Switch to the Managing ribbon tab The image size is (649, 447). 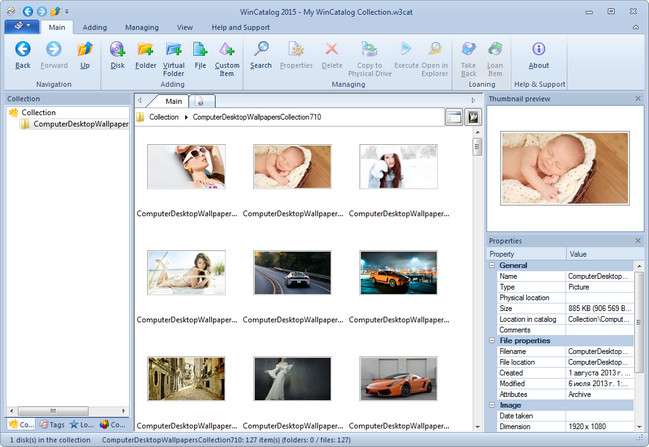(141, 27)
